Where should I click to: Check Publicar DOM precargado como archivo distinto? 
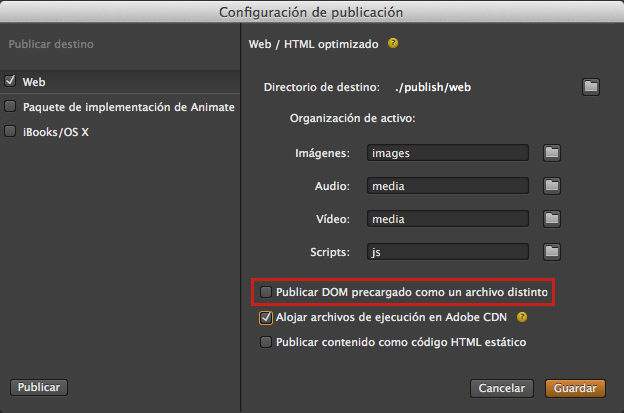pyautogui.click(x=266, y=292)
